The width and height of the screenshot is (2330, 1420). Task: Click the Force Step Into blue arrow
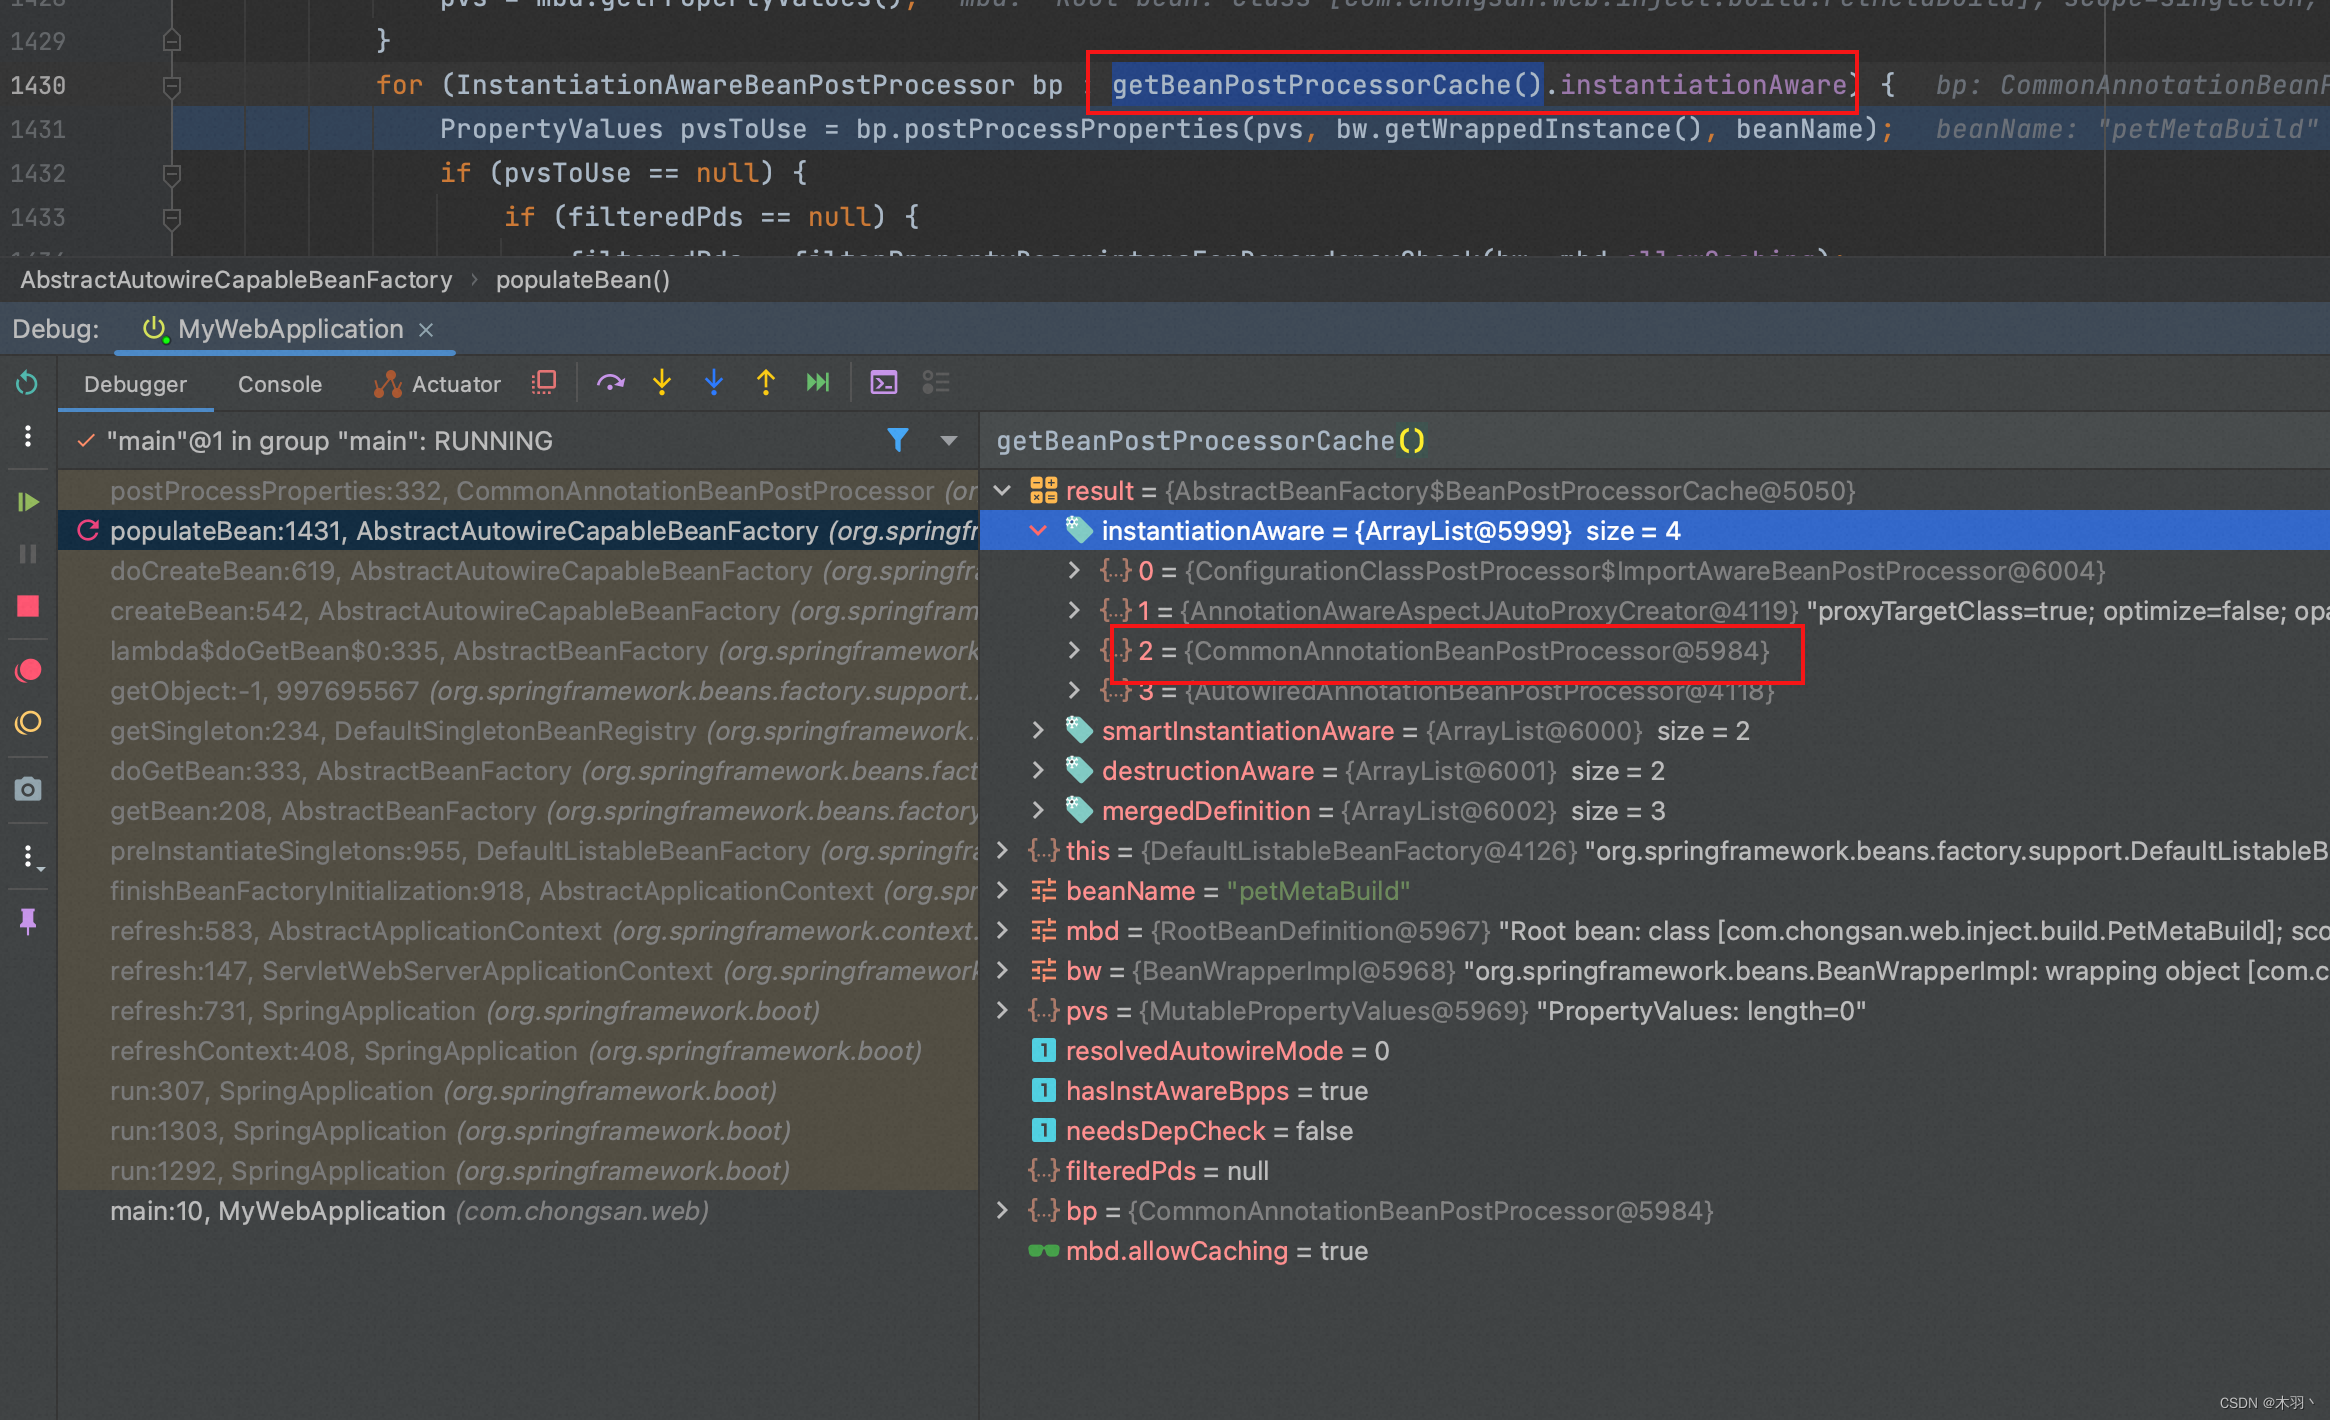pyautogui.click(x=714, y=383)
